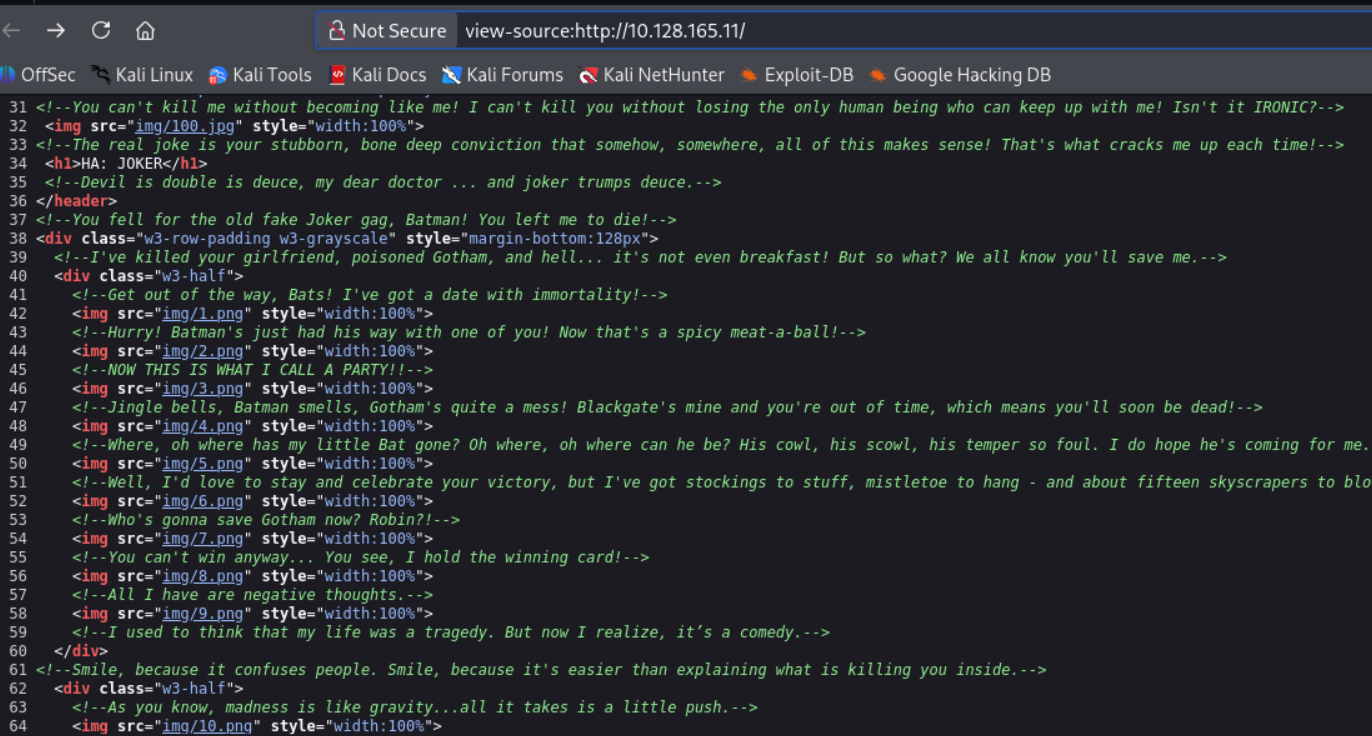The height and width of the screenshot is (736, 1372).
Task: Open the browser home page
Action: point(146,31)
